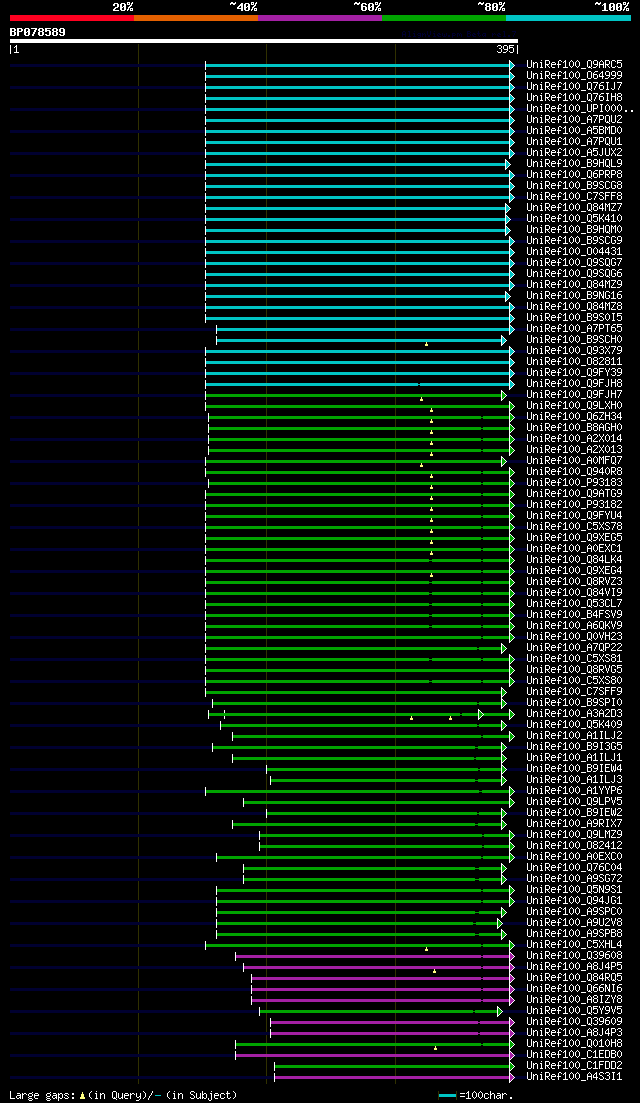Select the UniRef100_A1ILJ2 entry
Screen dimensions: 640x1103
[x=574, y=735]
